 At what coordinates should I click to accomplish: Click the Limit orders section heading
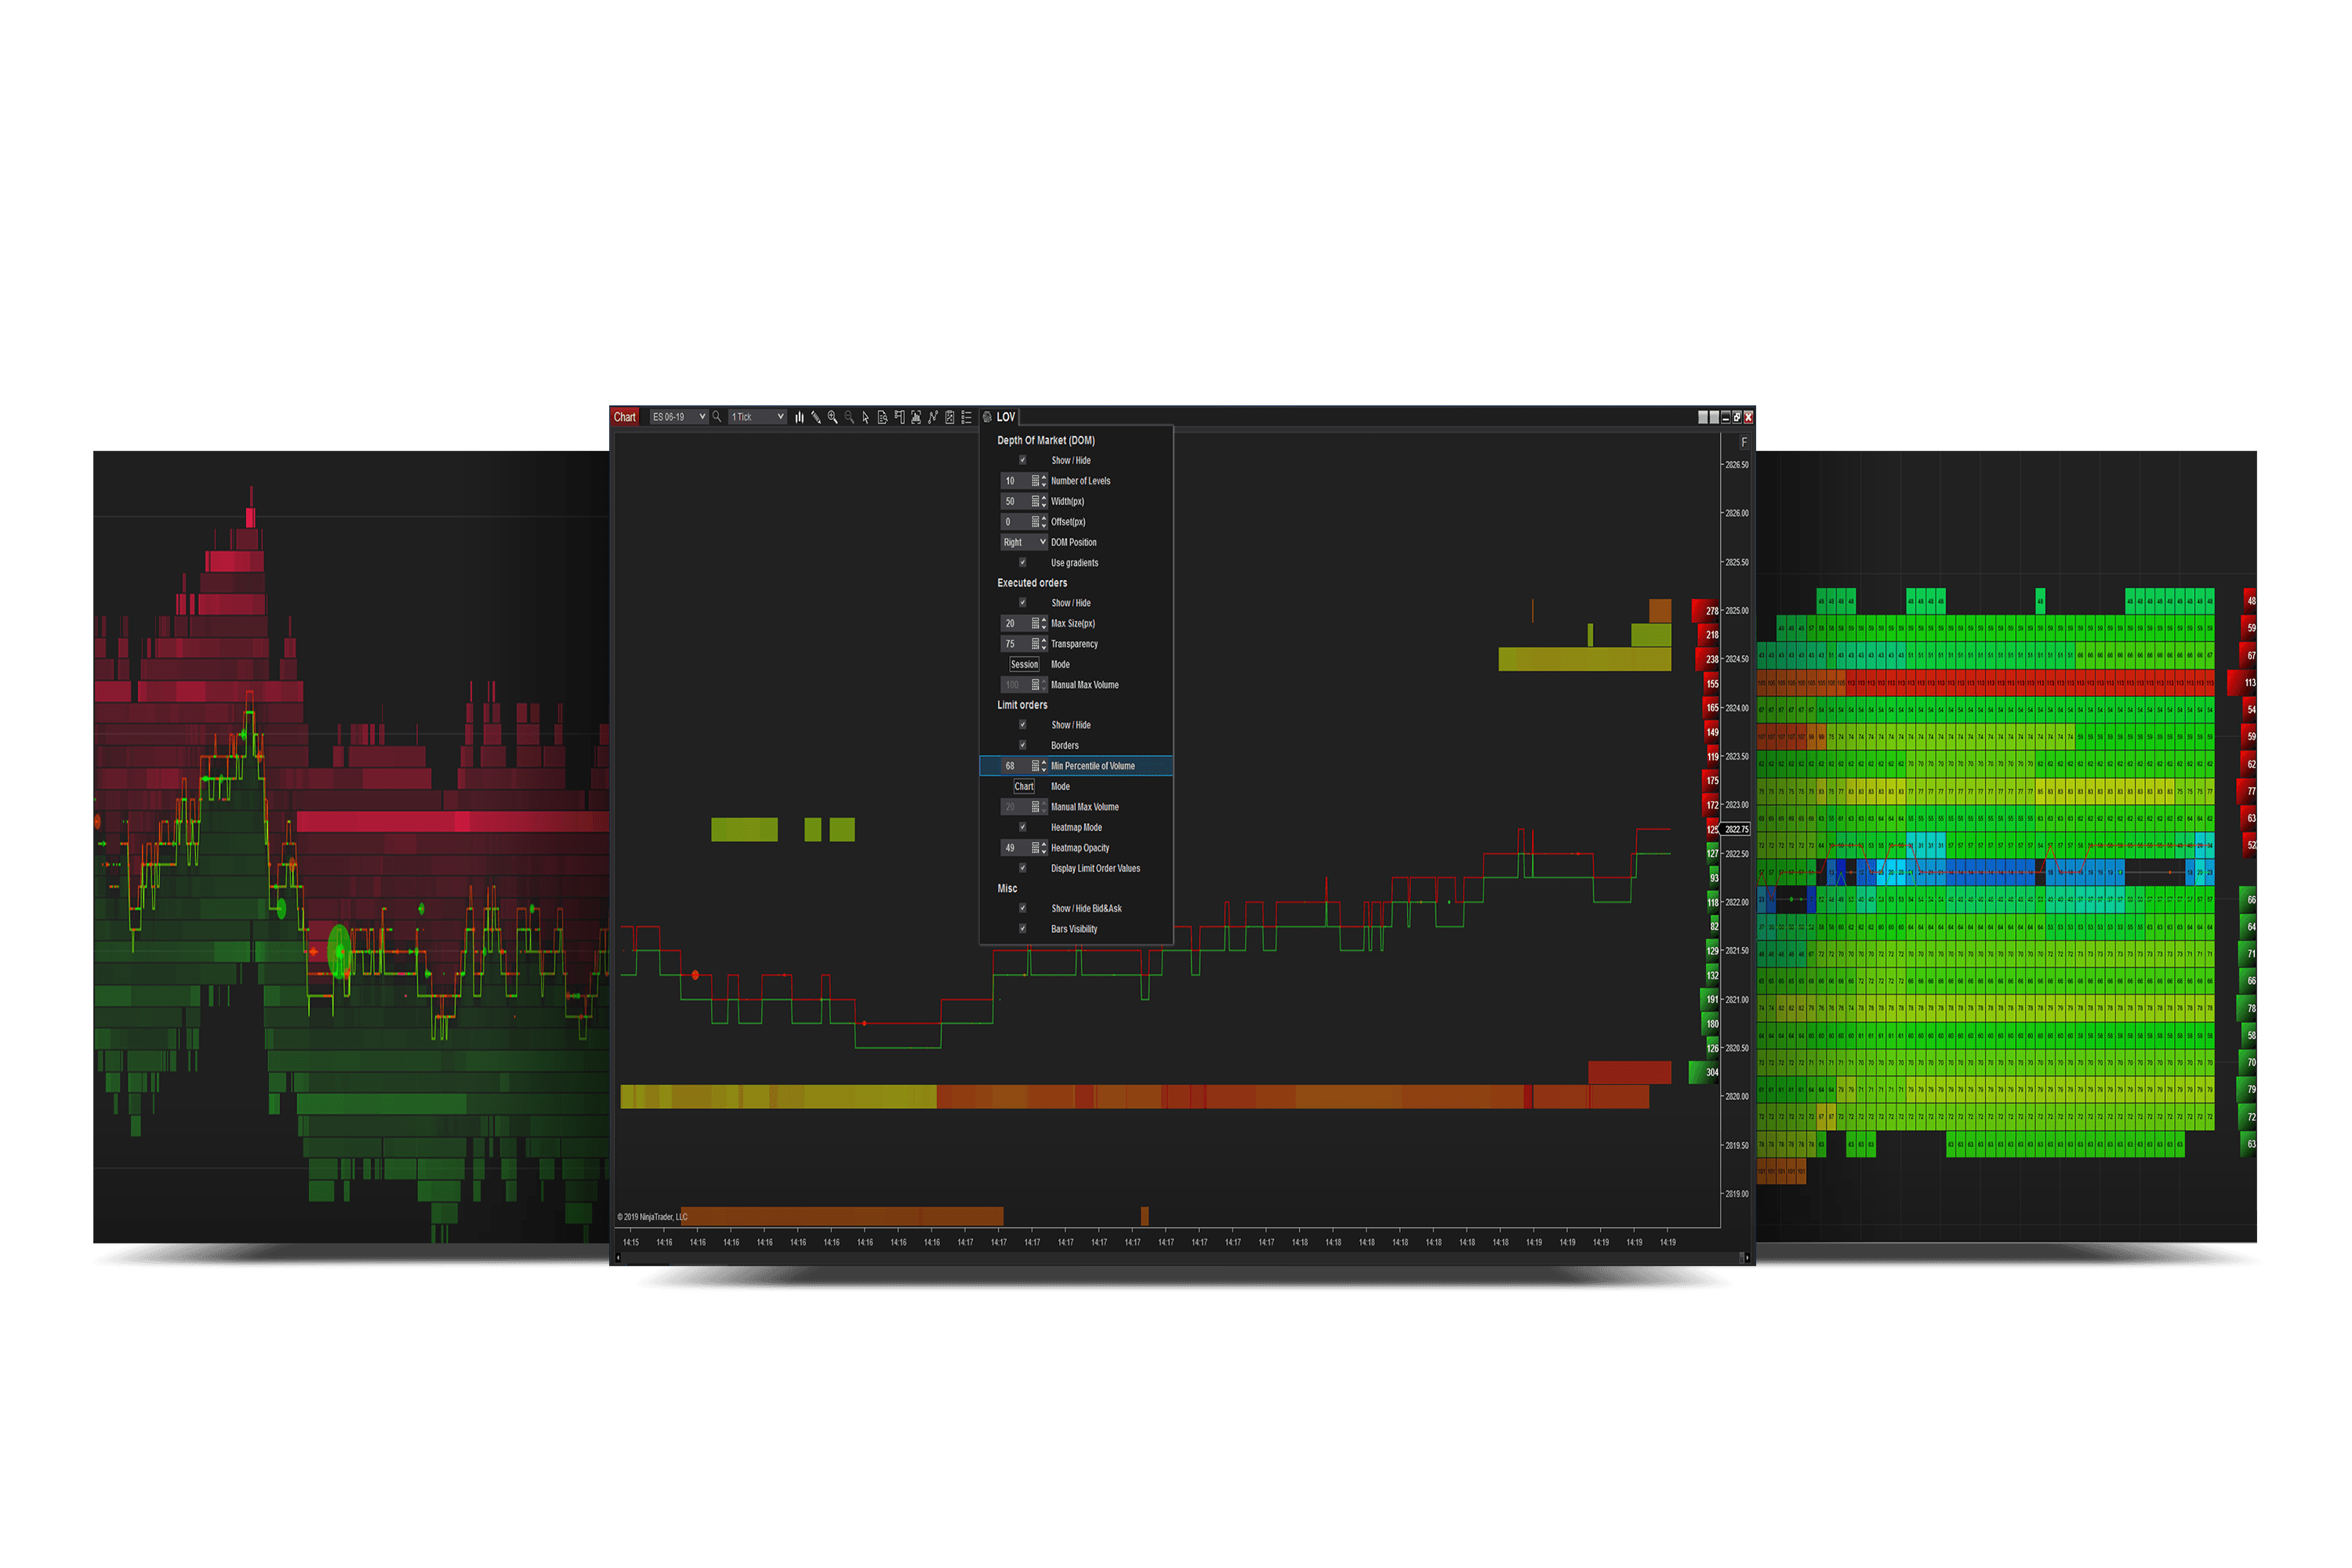pos(1022,705)
